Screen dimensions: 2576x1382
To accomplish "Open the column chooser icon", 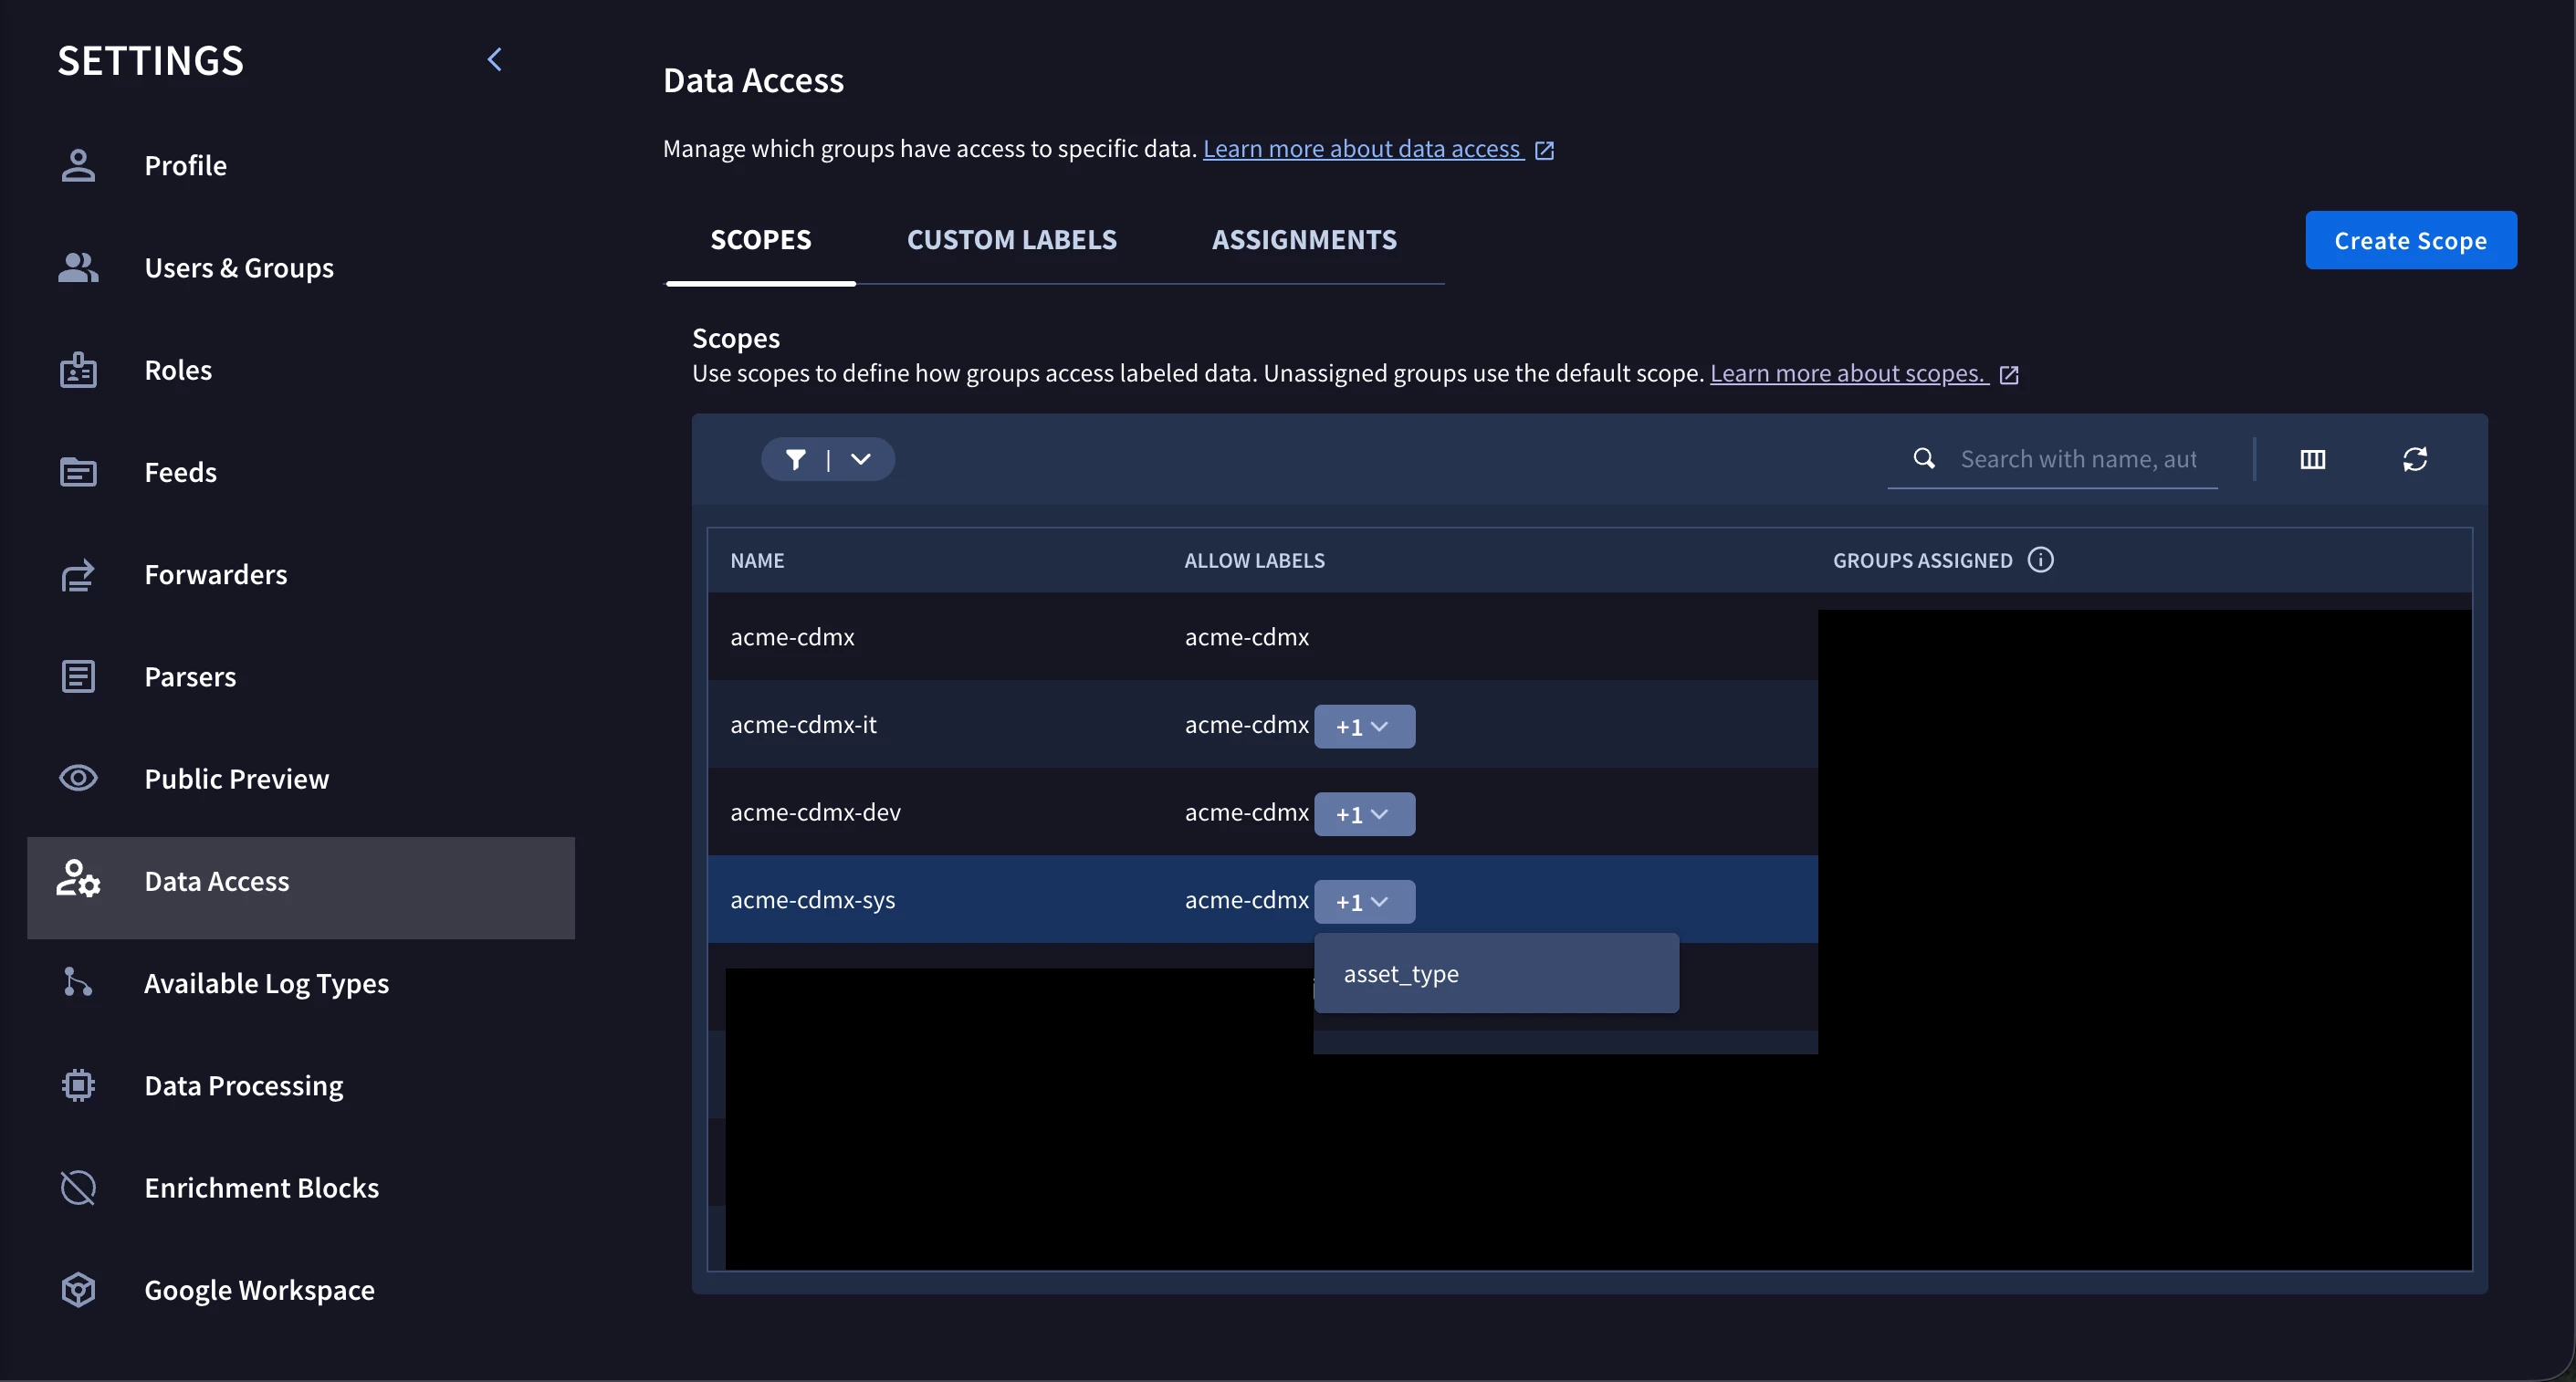I will pyautogui.click(x=2313, y=459).
